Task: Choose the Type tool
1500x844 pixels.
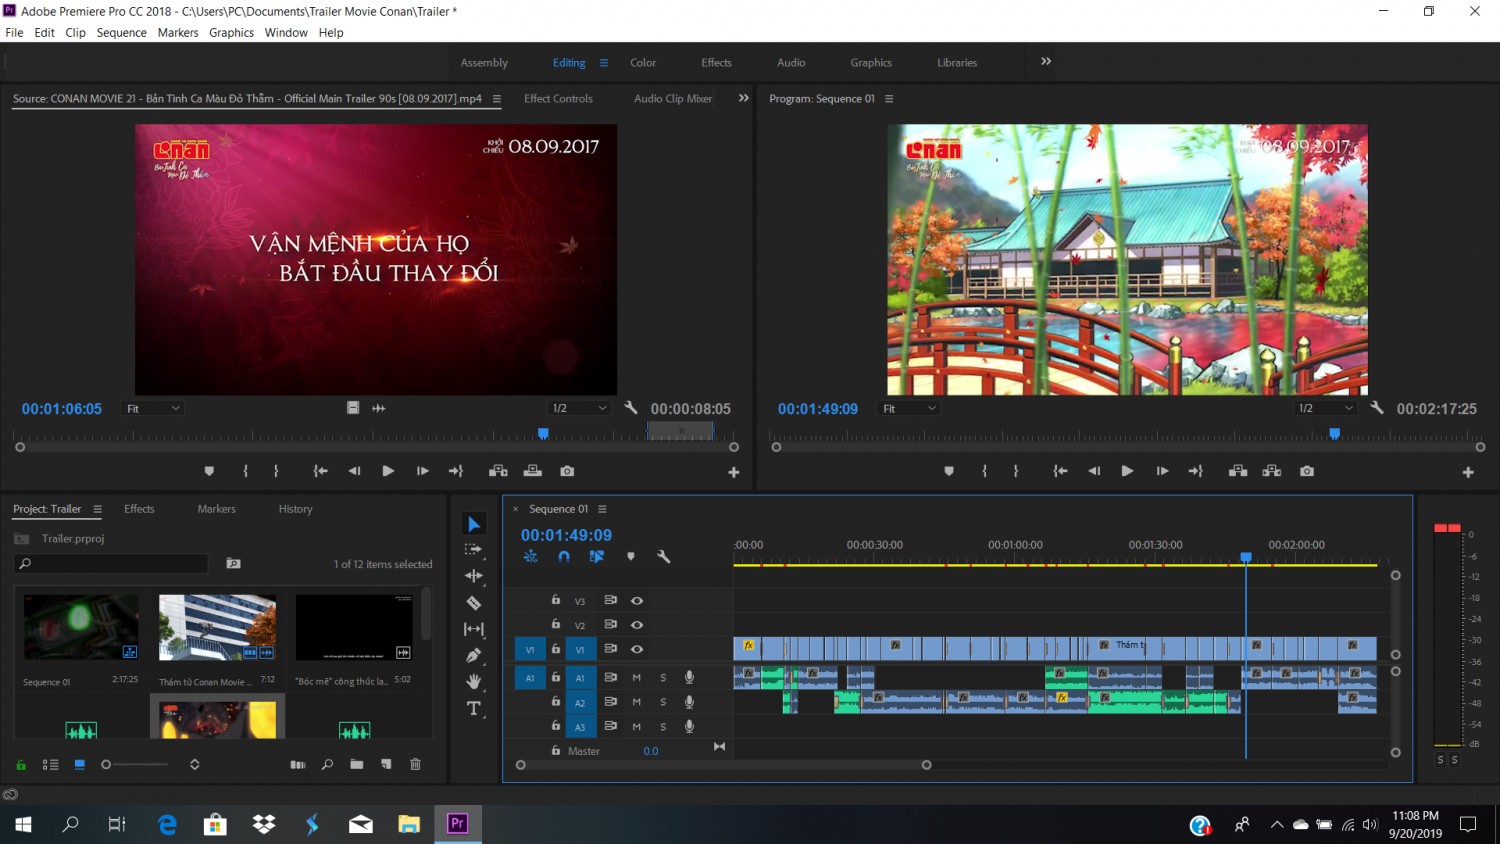Action: [x=474, y=709]
